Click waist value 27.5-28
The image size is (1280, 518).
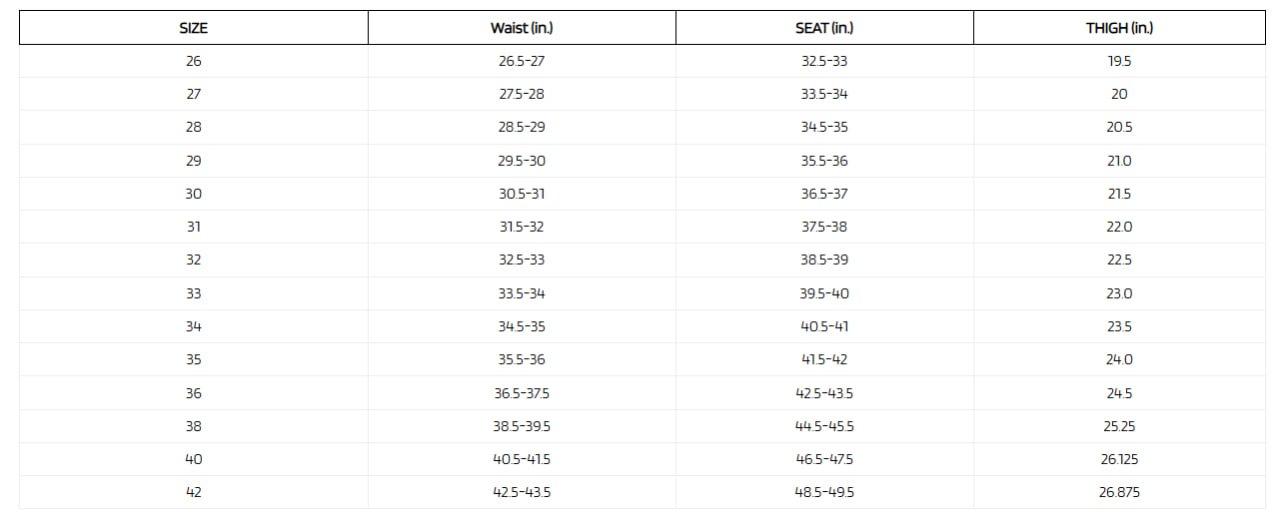(x=522, y=94)
